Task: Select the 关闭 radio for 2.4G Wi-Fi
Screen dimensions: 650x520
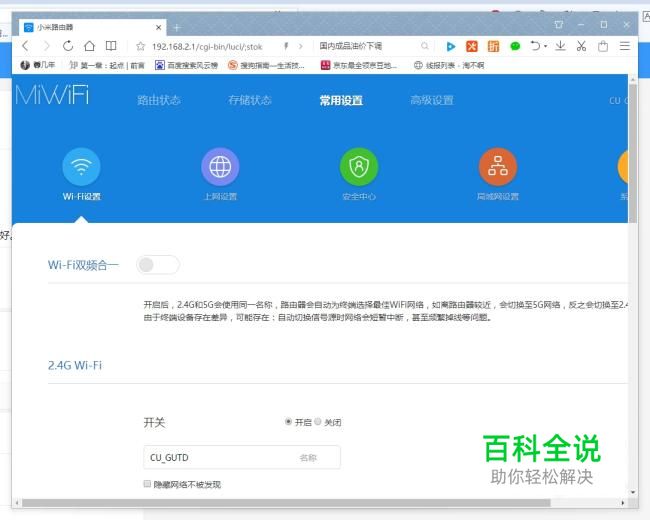Action: [x=318, y=422]
